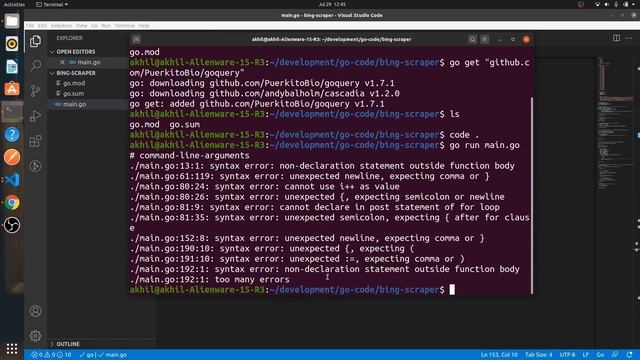Open the system tray volume and power menu
The width and height of the screenshot is (640, 360).
[x=616, y=4]
